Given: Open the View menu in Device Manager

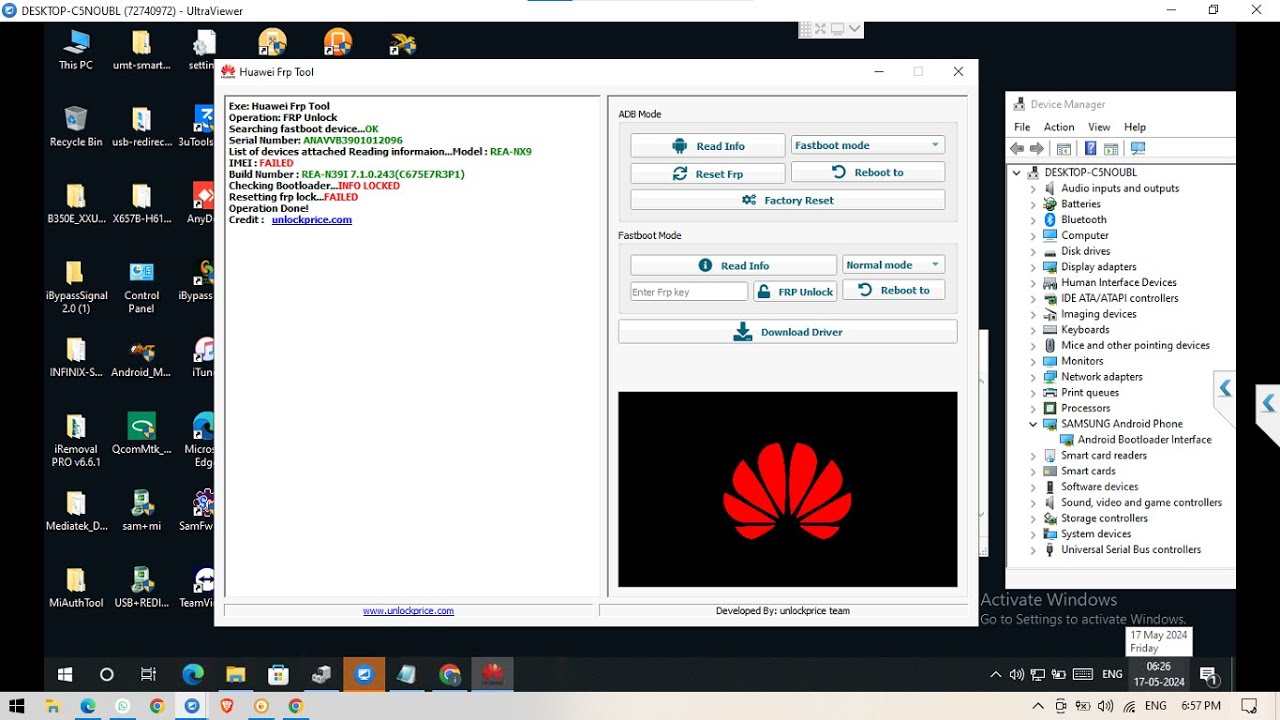Looking at the screenshot, I should pyautogui.click(x=1099, y=127).
